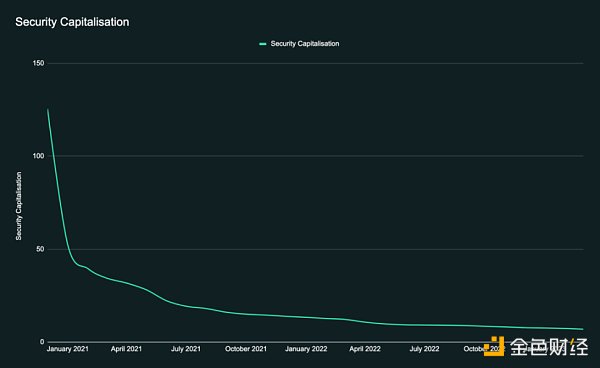Image resolution: width=600 pixels, height=368 pixels.
Task: Click the vertical Security Capitalisation axis title
Action: coord(19,206)
